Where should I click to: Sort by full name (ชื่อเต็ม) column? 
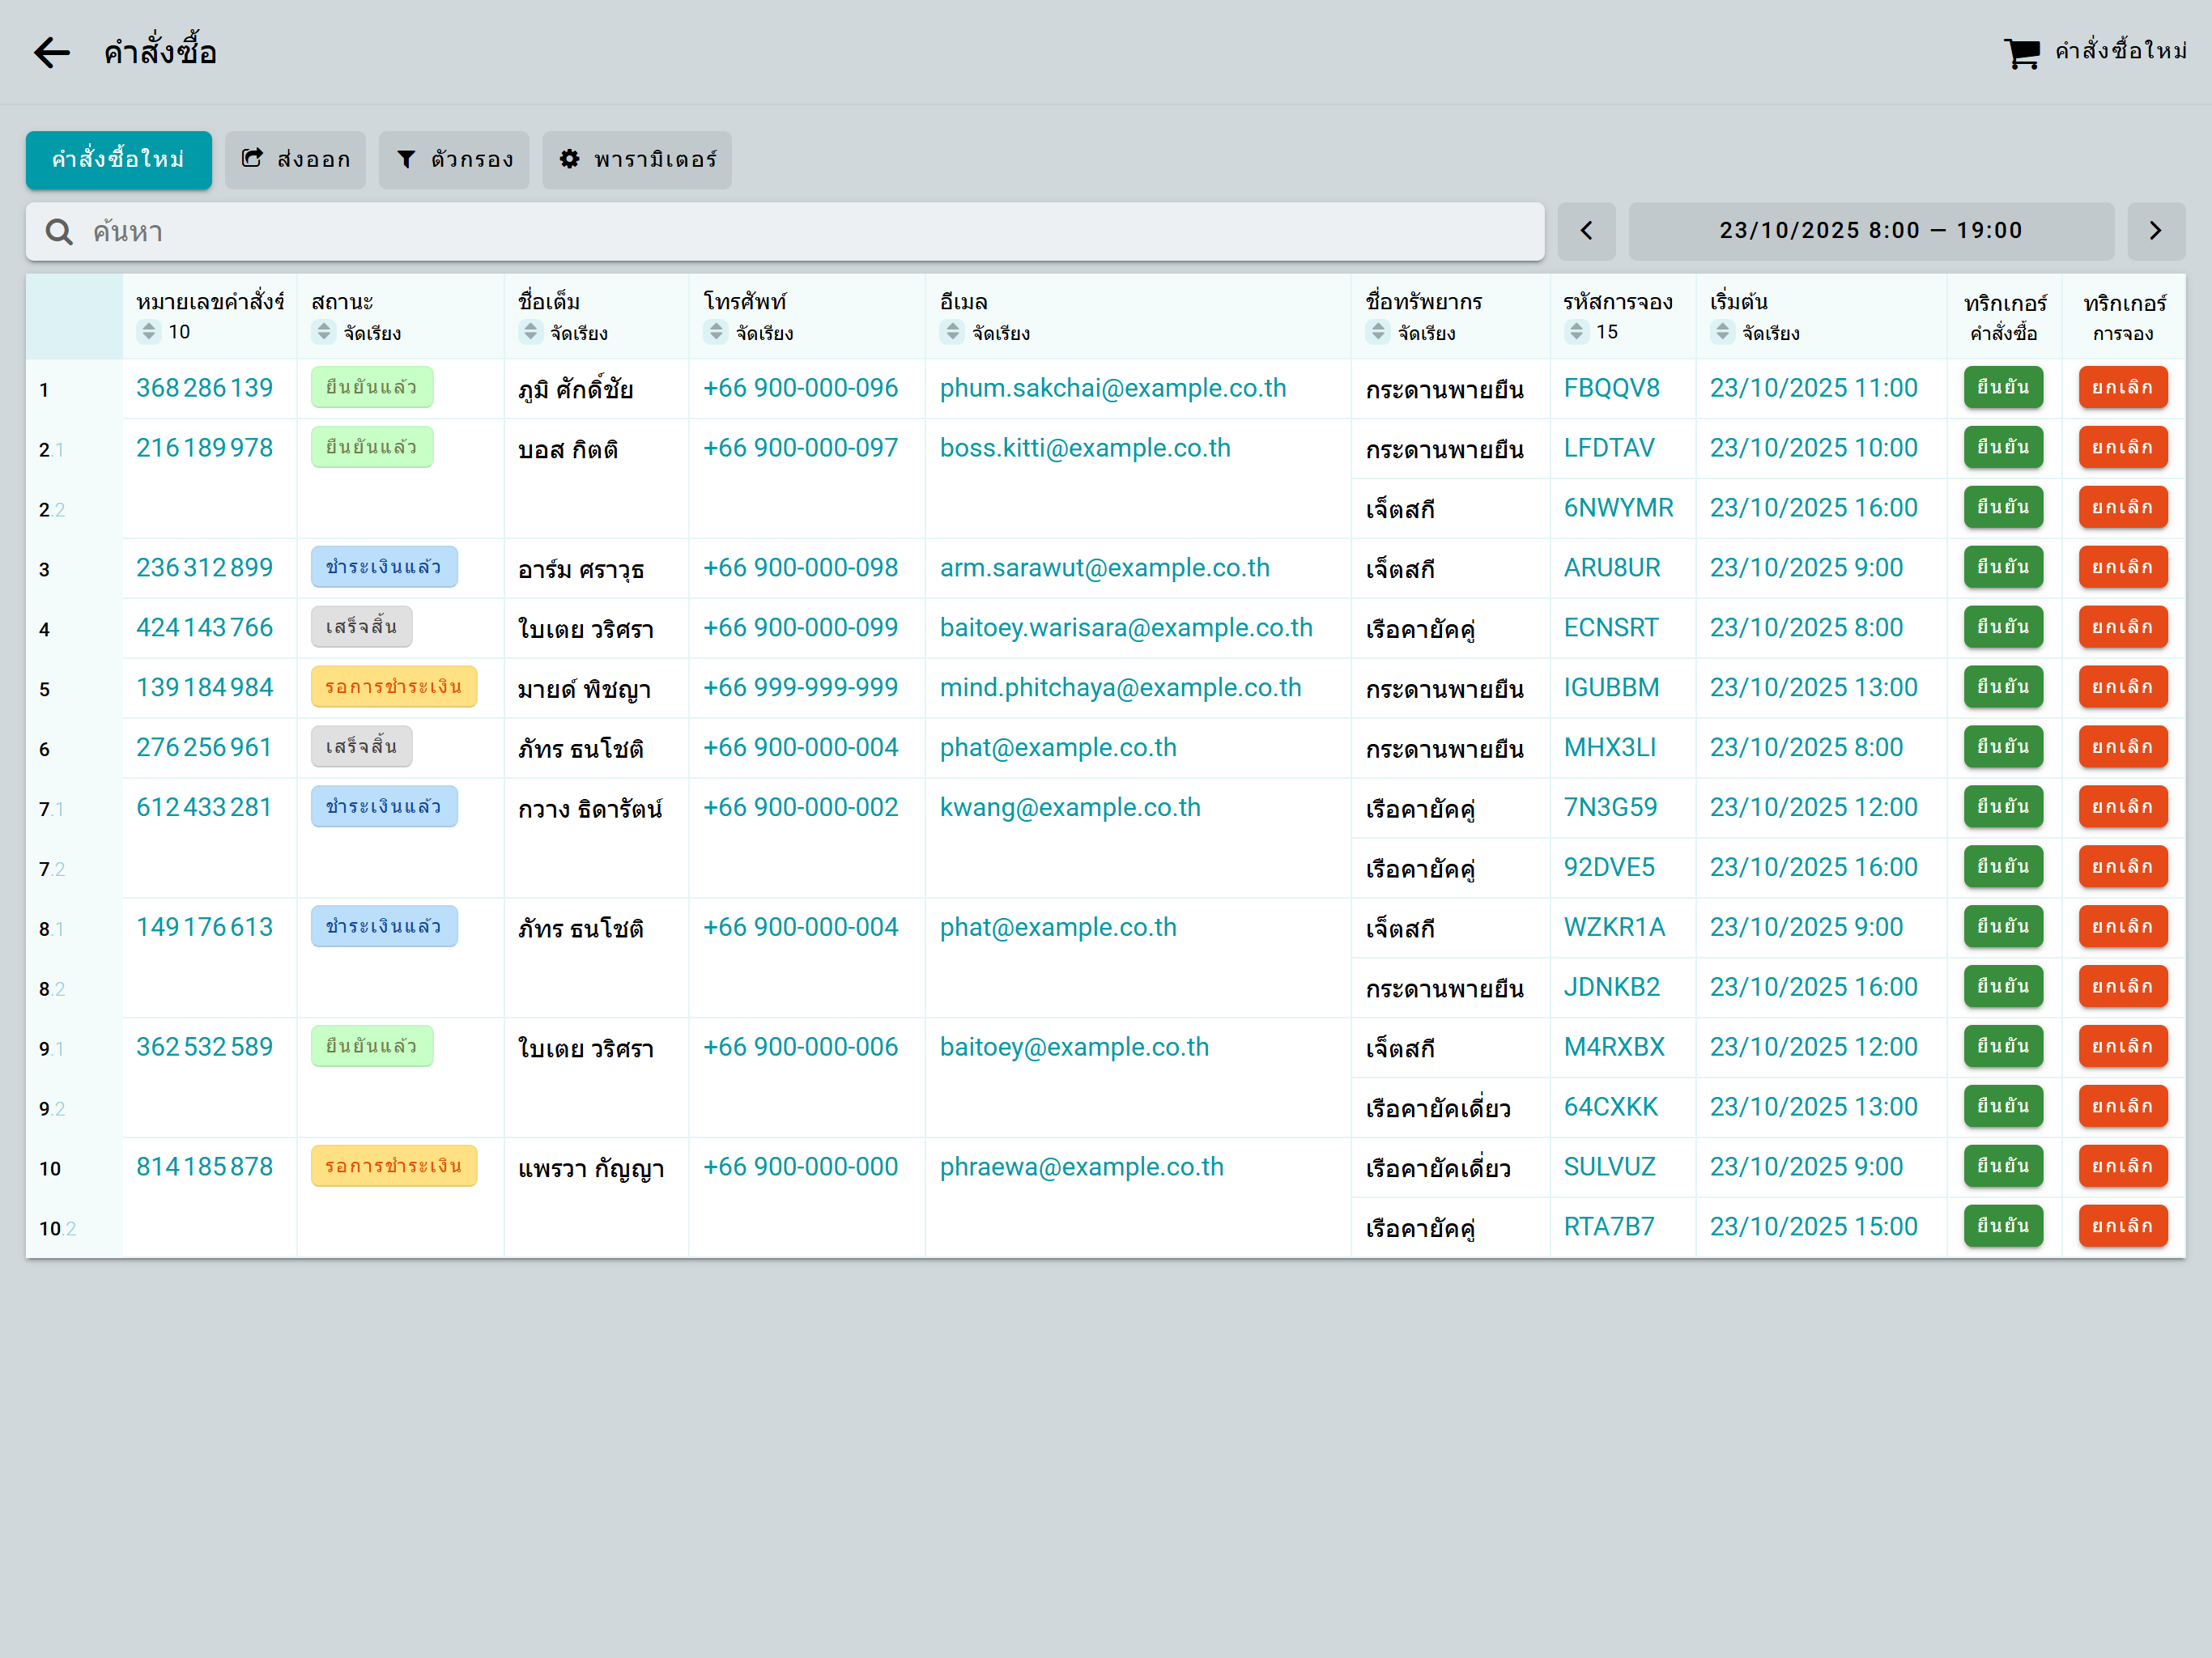pos(531,332)
